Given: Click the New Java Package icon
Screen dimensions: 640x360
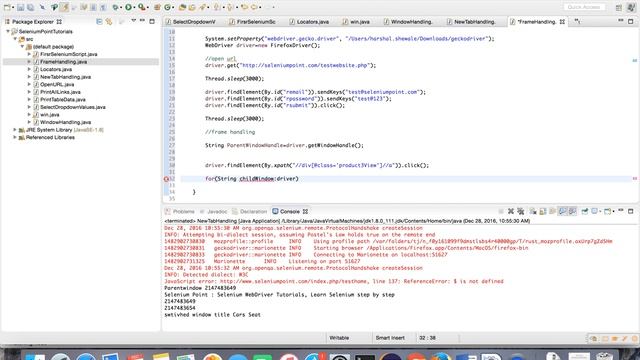Looking at the screenshot, I should pyautogui.click(x=157, y=7).
